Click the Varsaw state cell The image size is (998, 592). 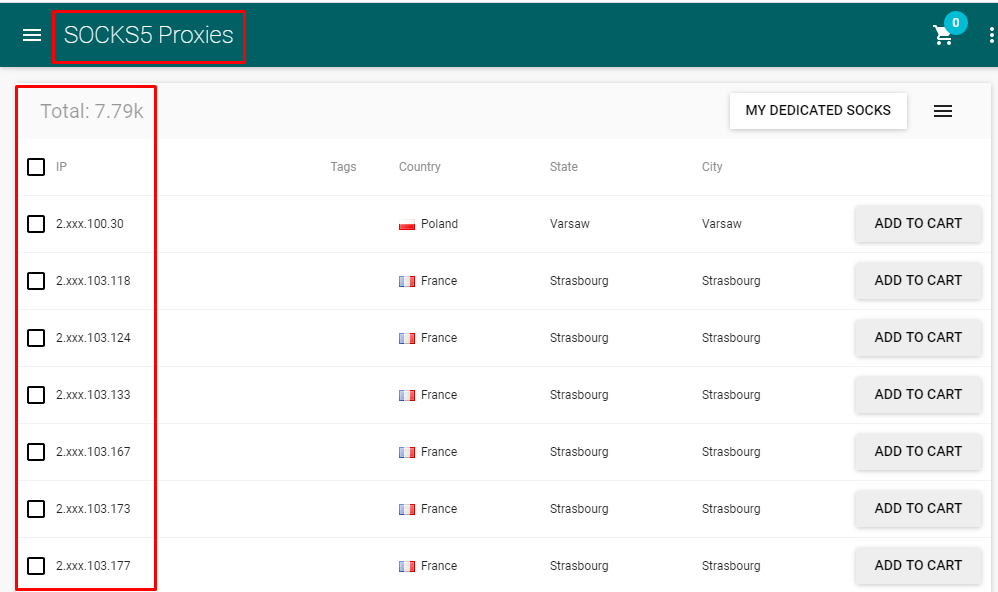tap(570, 224)
